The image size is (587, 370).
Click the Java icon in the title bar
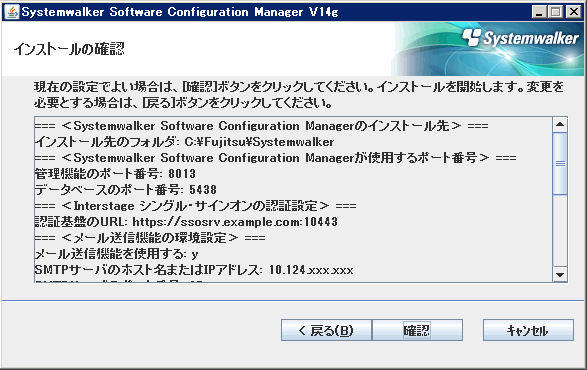(12, 12)
